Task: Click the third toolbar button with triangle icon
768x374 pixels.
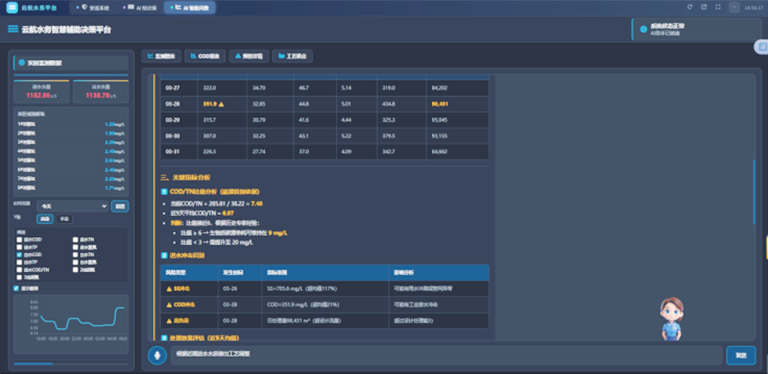Action: (249, 56)
